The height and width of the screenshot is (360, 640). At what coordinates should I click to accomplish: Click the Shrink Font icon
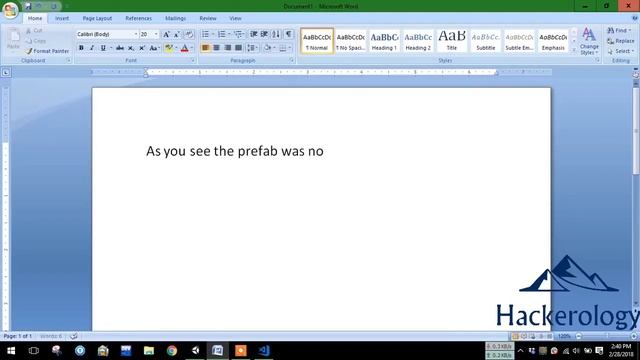pos(177,34)
